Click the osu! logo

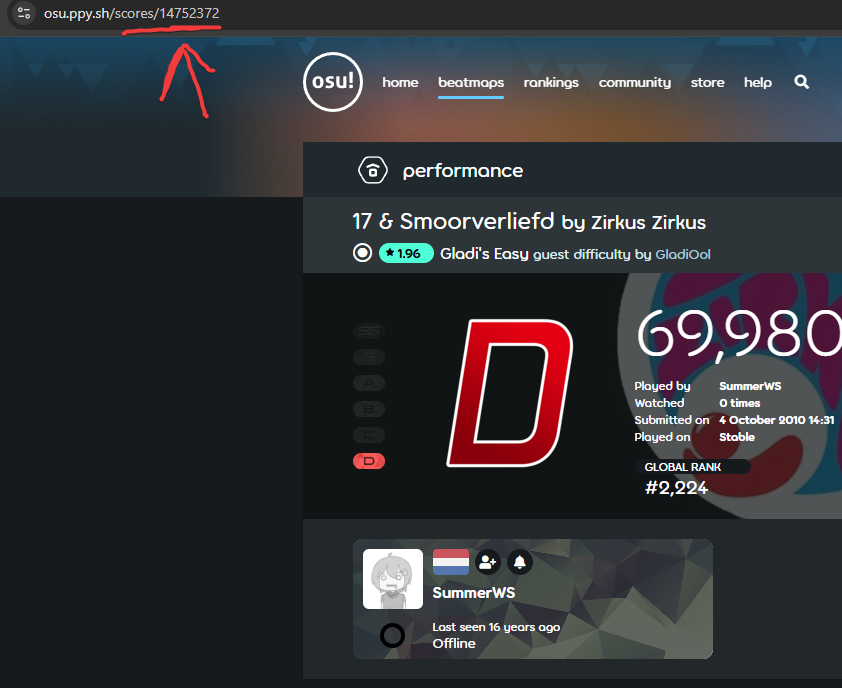tap(333, 82)
